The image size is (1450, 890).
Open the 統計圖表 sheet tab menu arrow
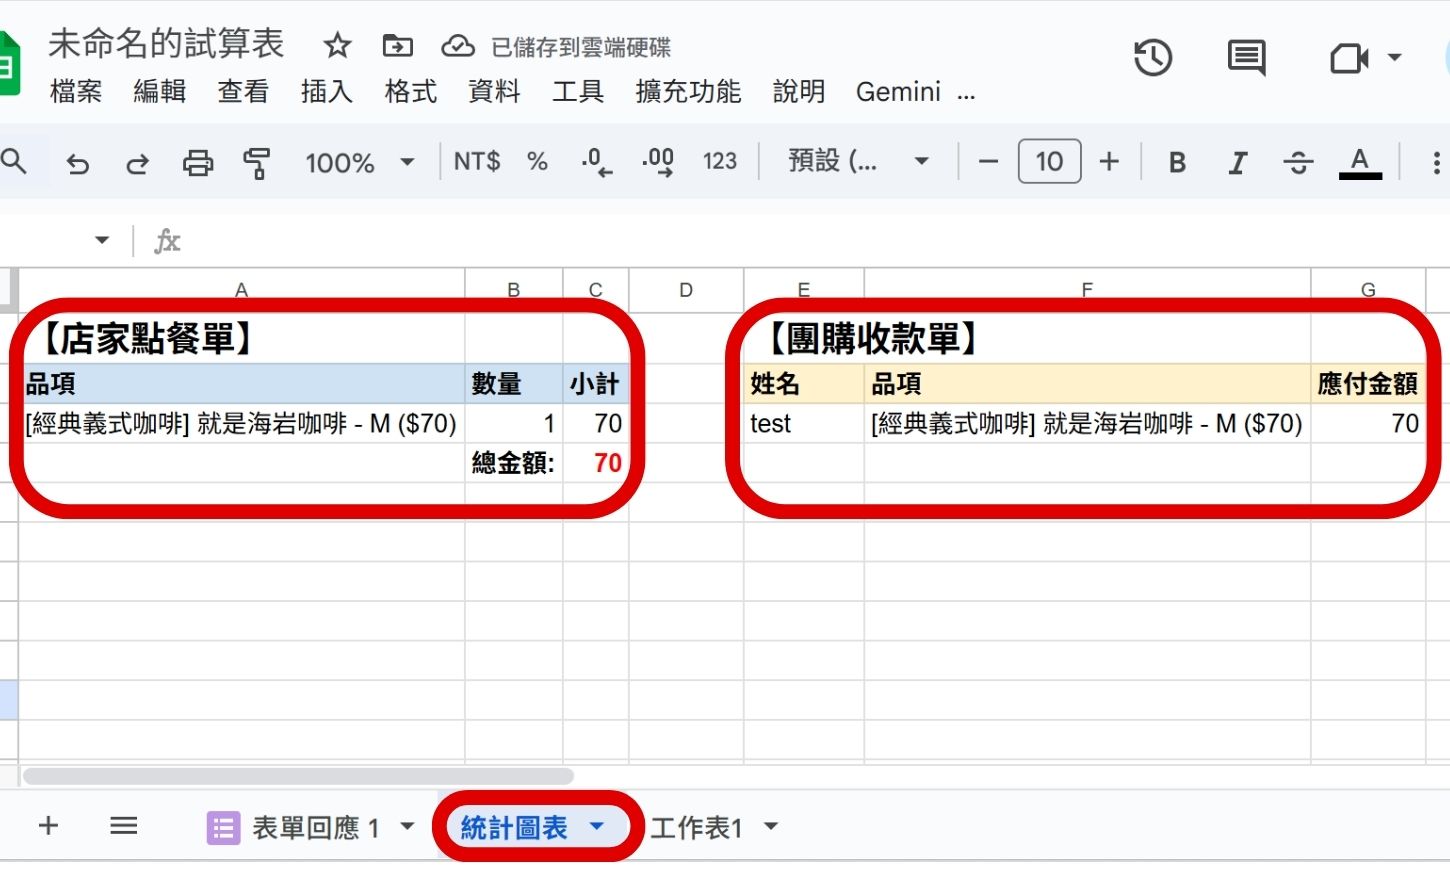click(x=598, y=826)
